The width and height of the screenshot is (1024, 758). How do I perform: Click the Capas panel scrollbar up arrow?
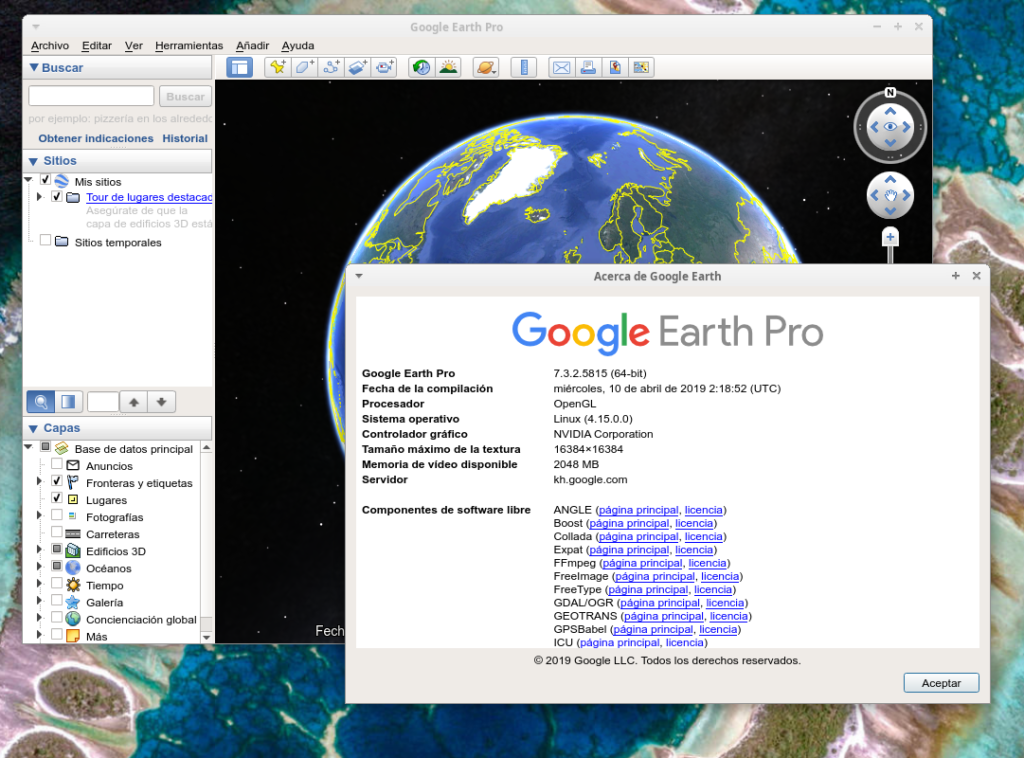point(206,448)
